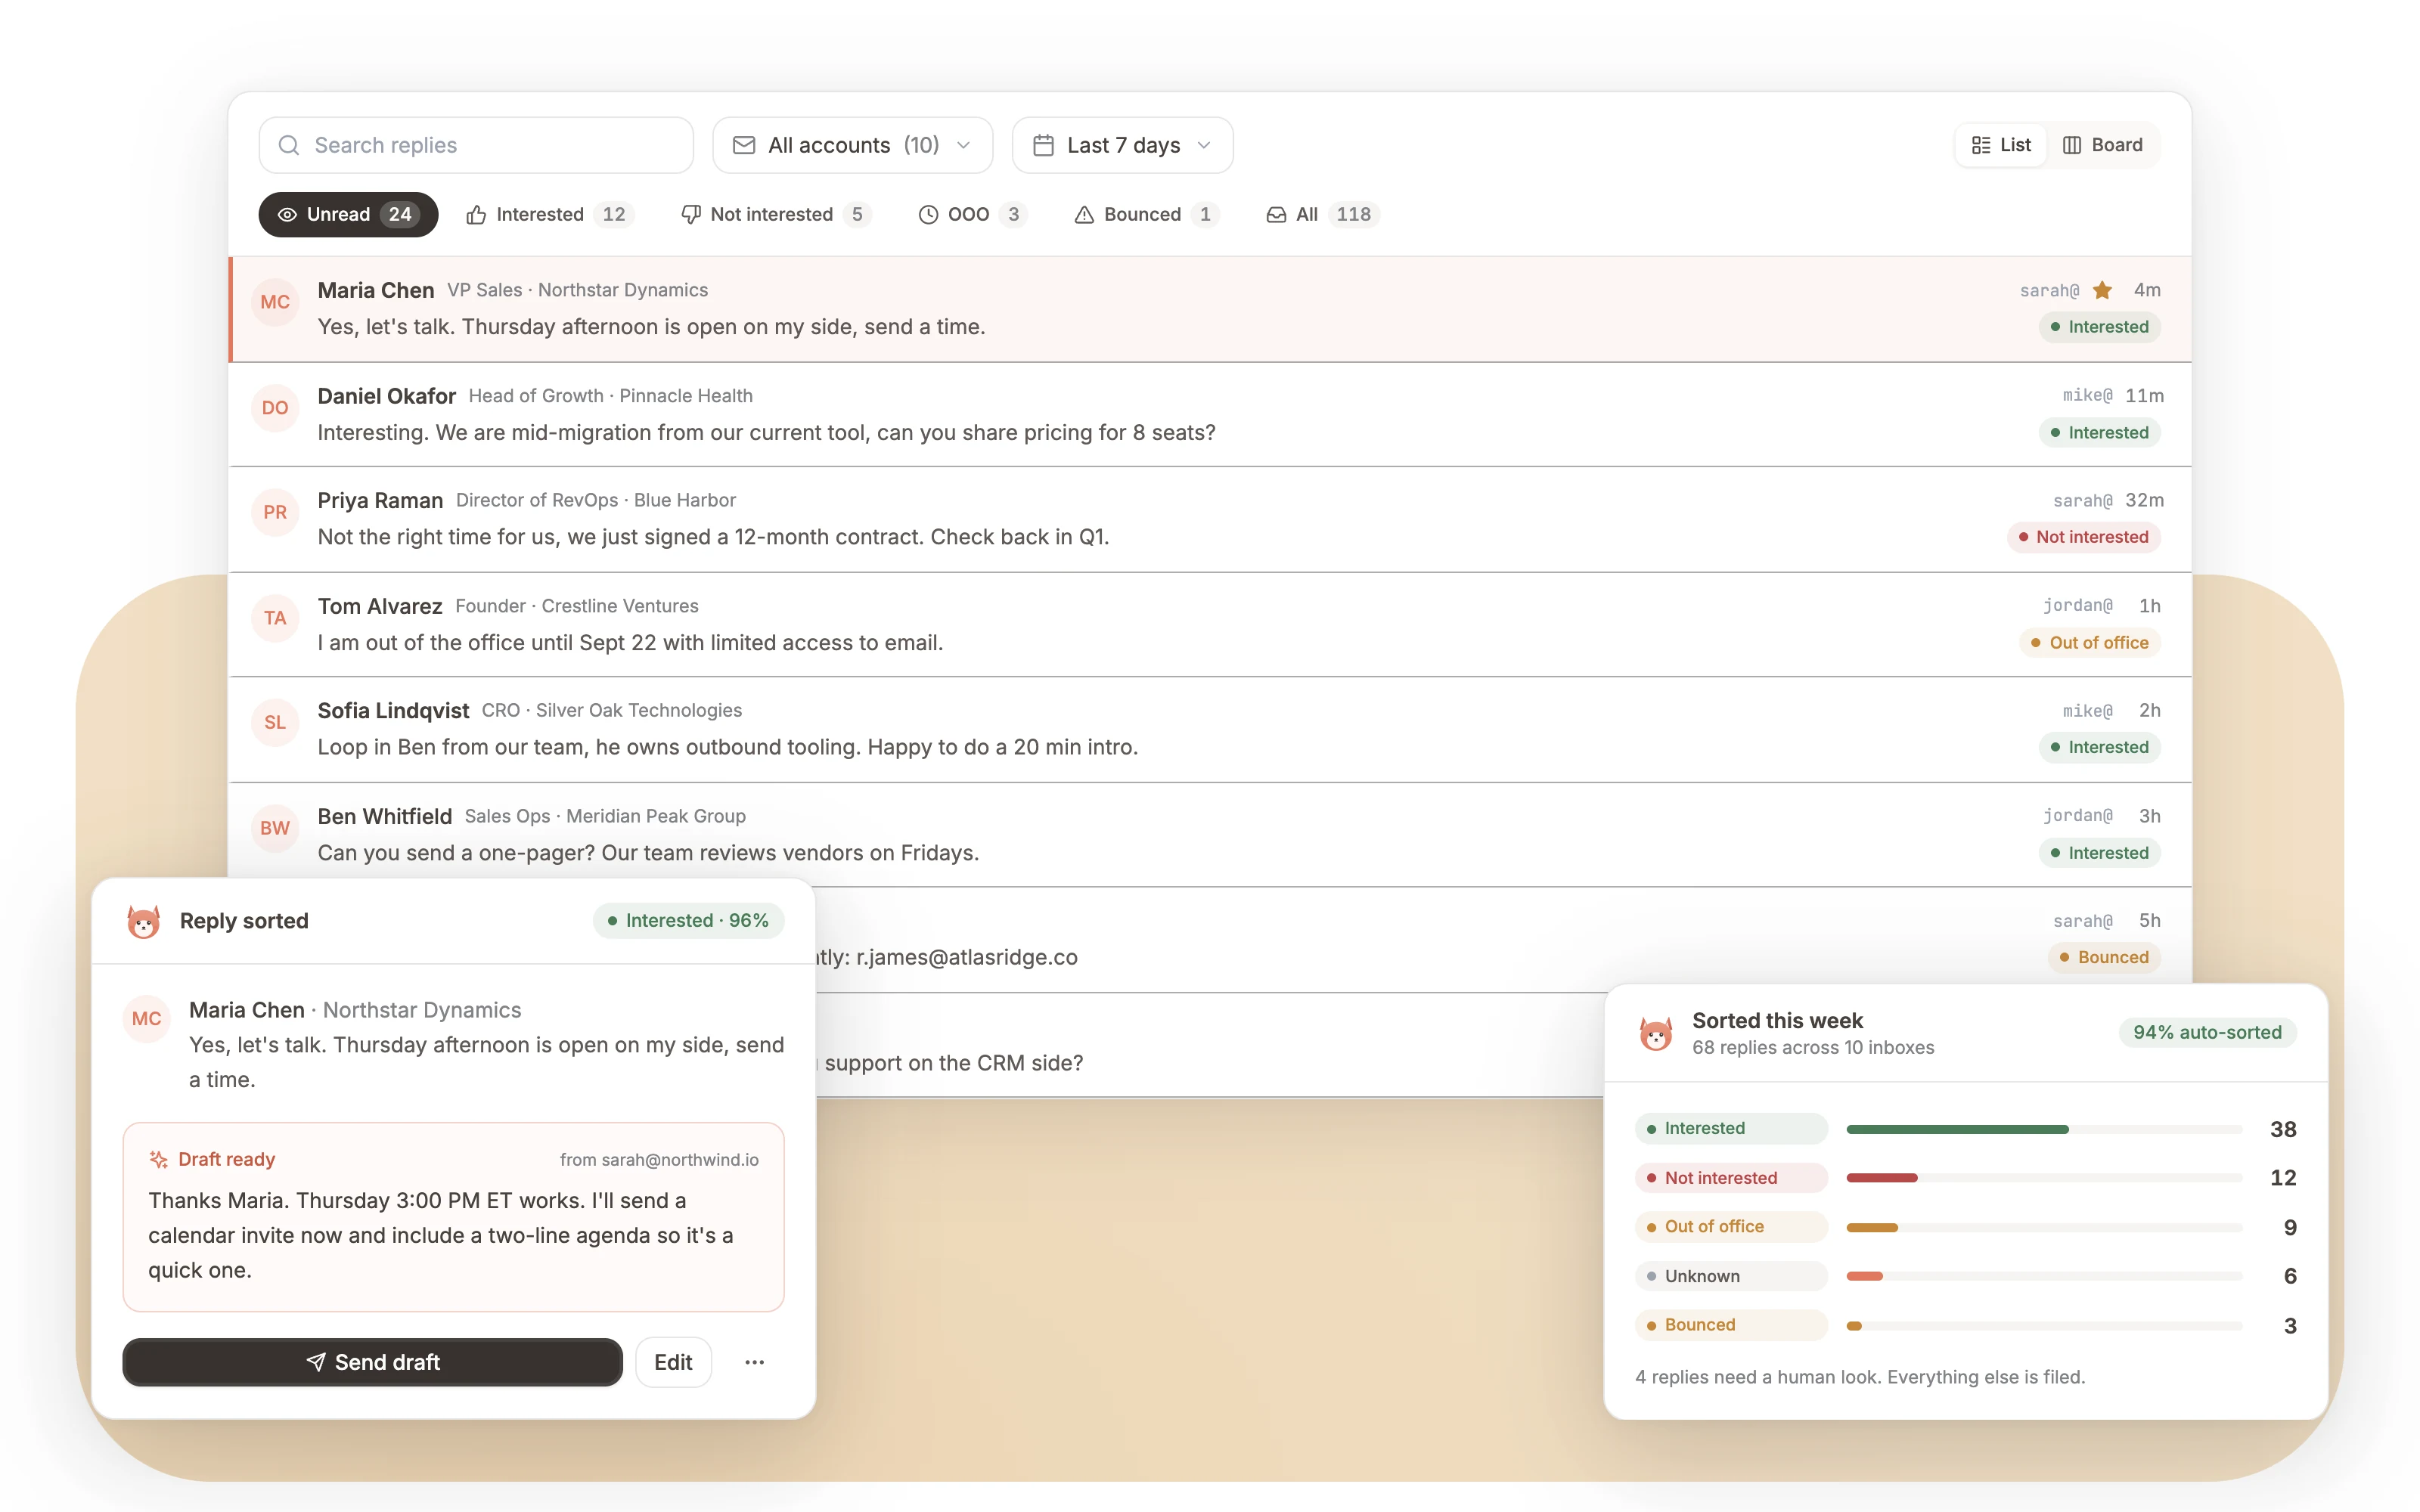Click the sparkle icon next to Draft ready
This screenshot has height=1512, width=2420.
pos(158,1159)
